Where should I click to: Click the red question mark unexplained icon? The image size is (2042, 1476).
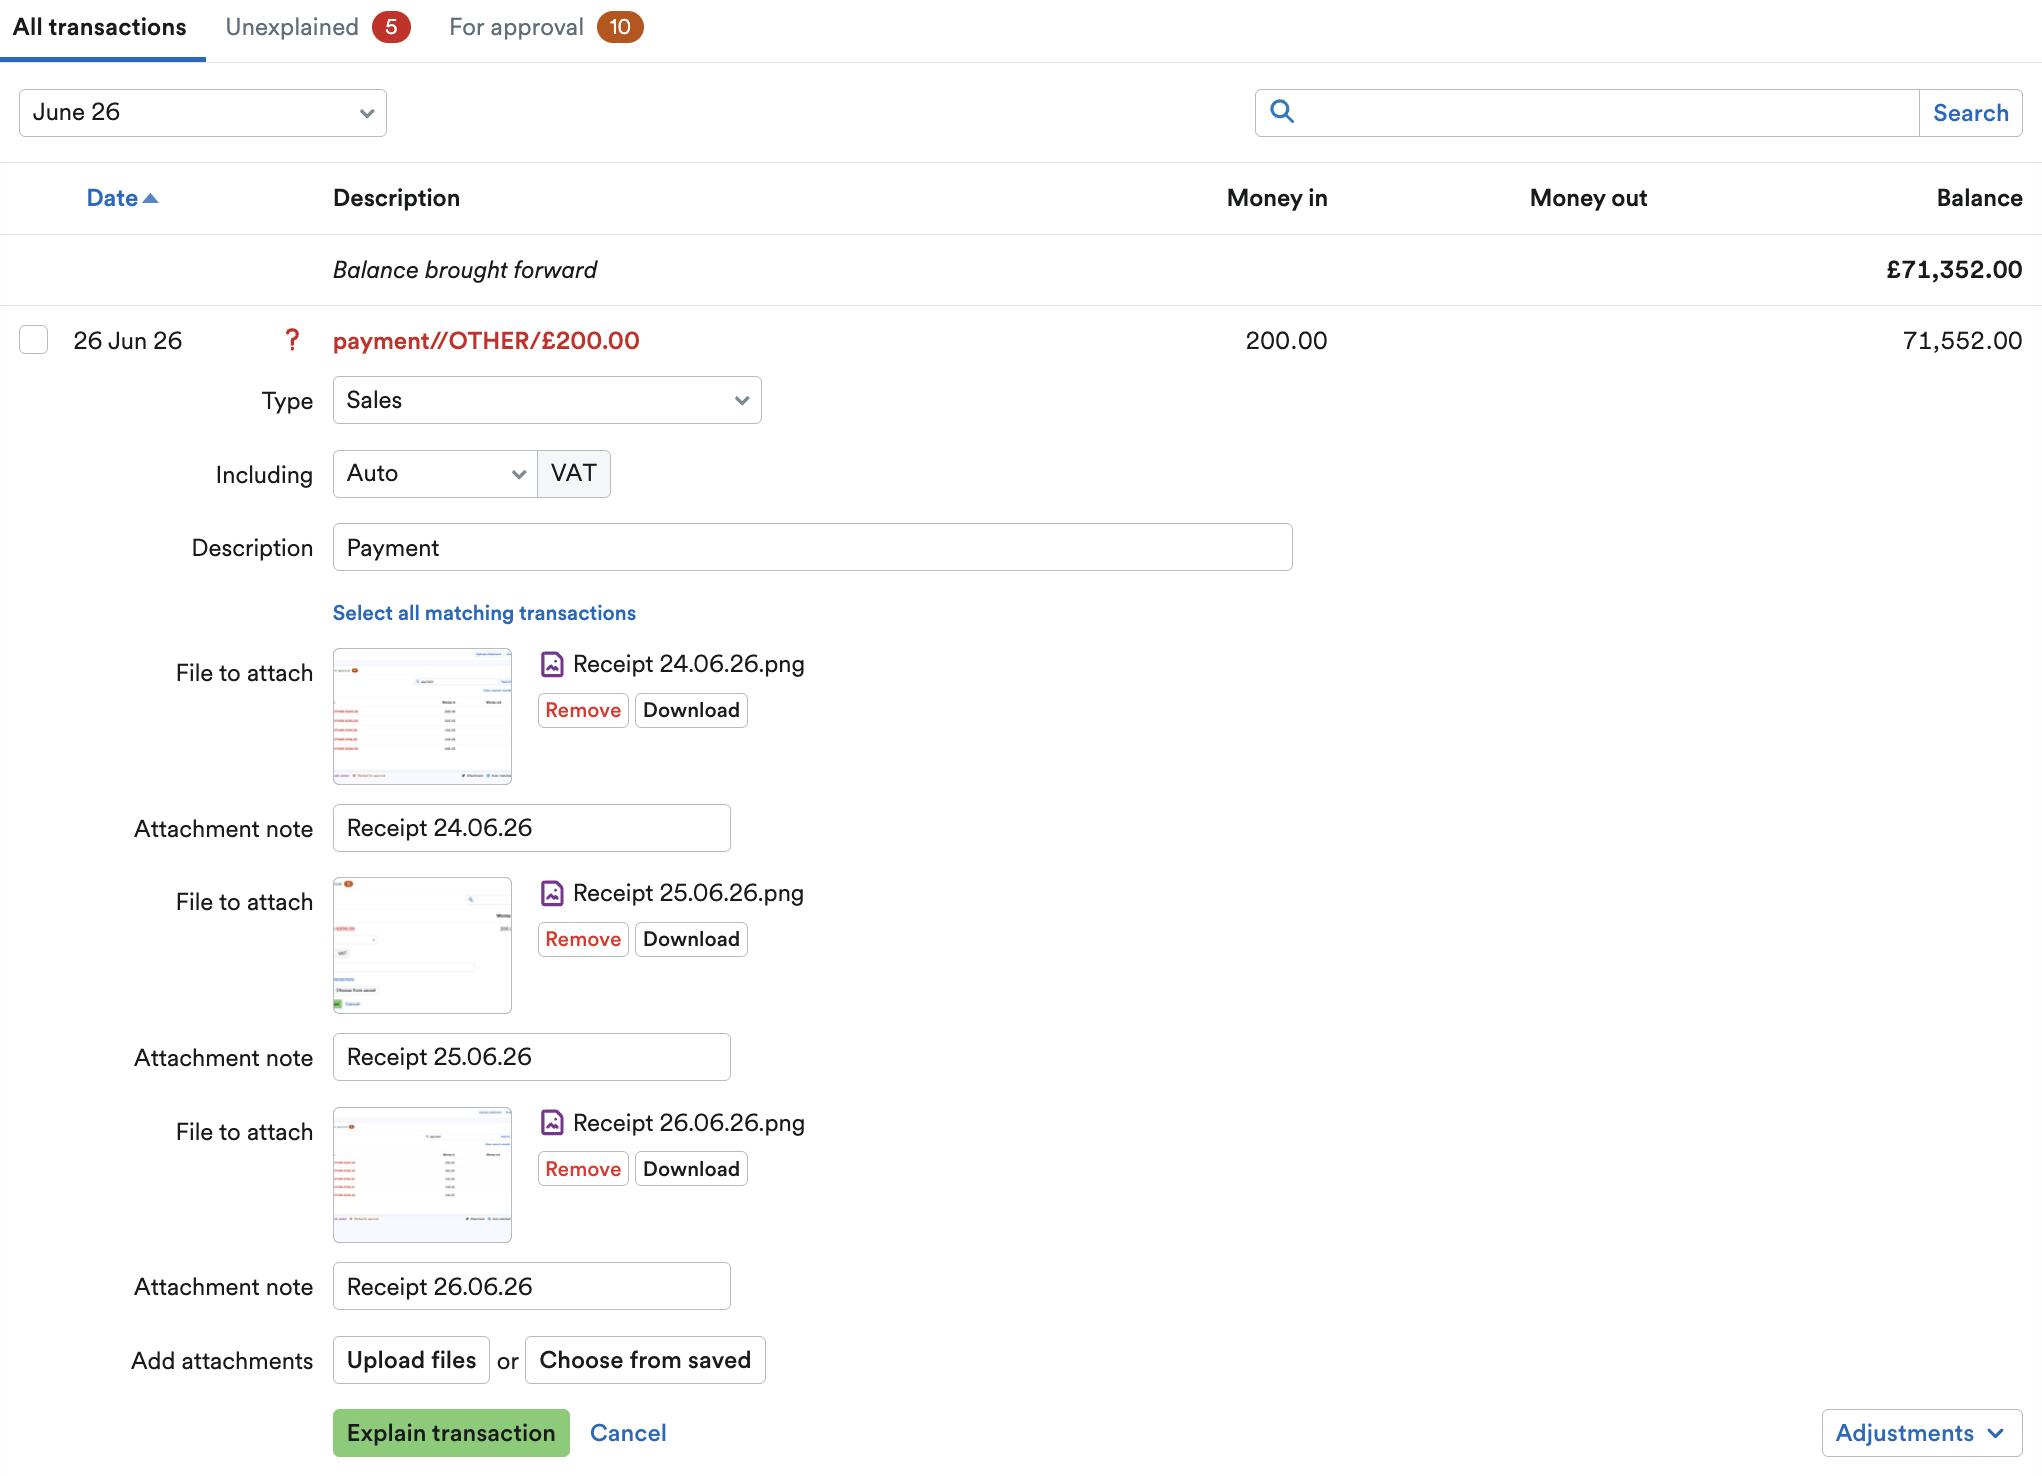click(292, 340)
